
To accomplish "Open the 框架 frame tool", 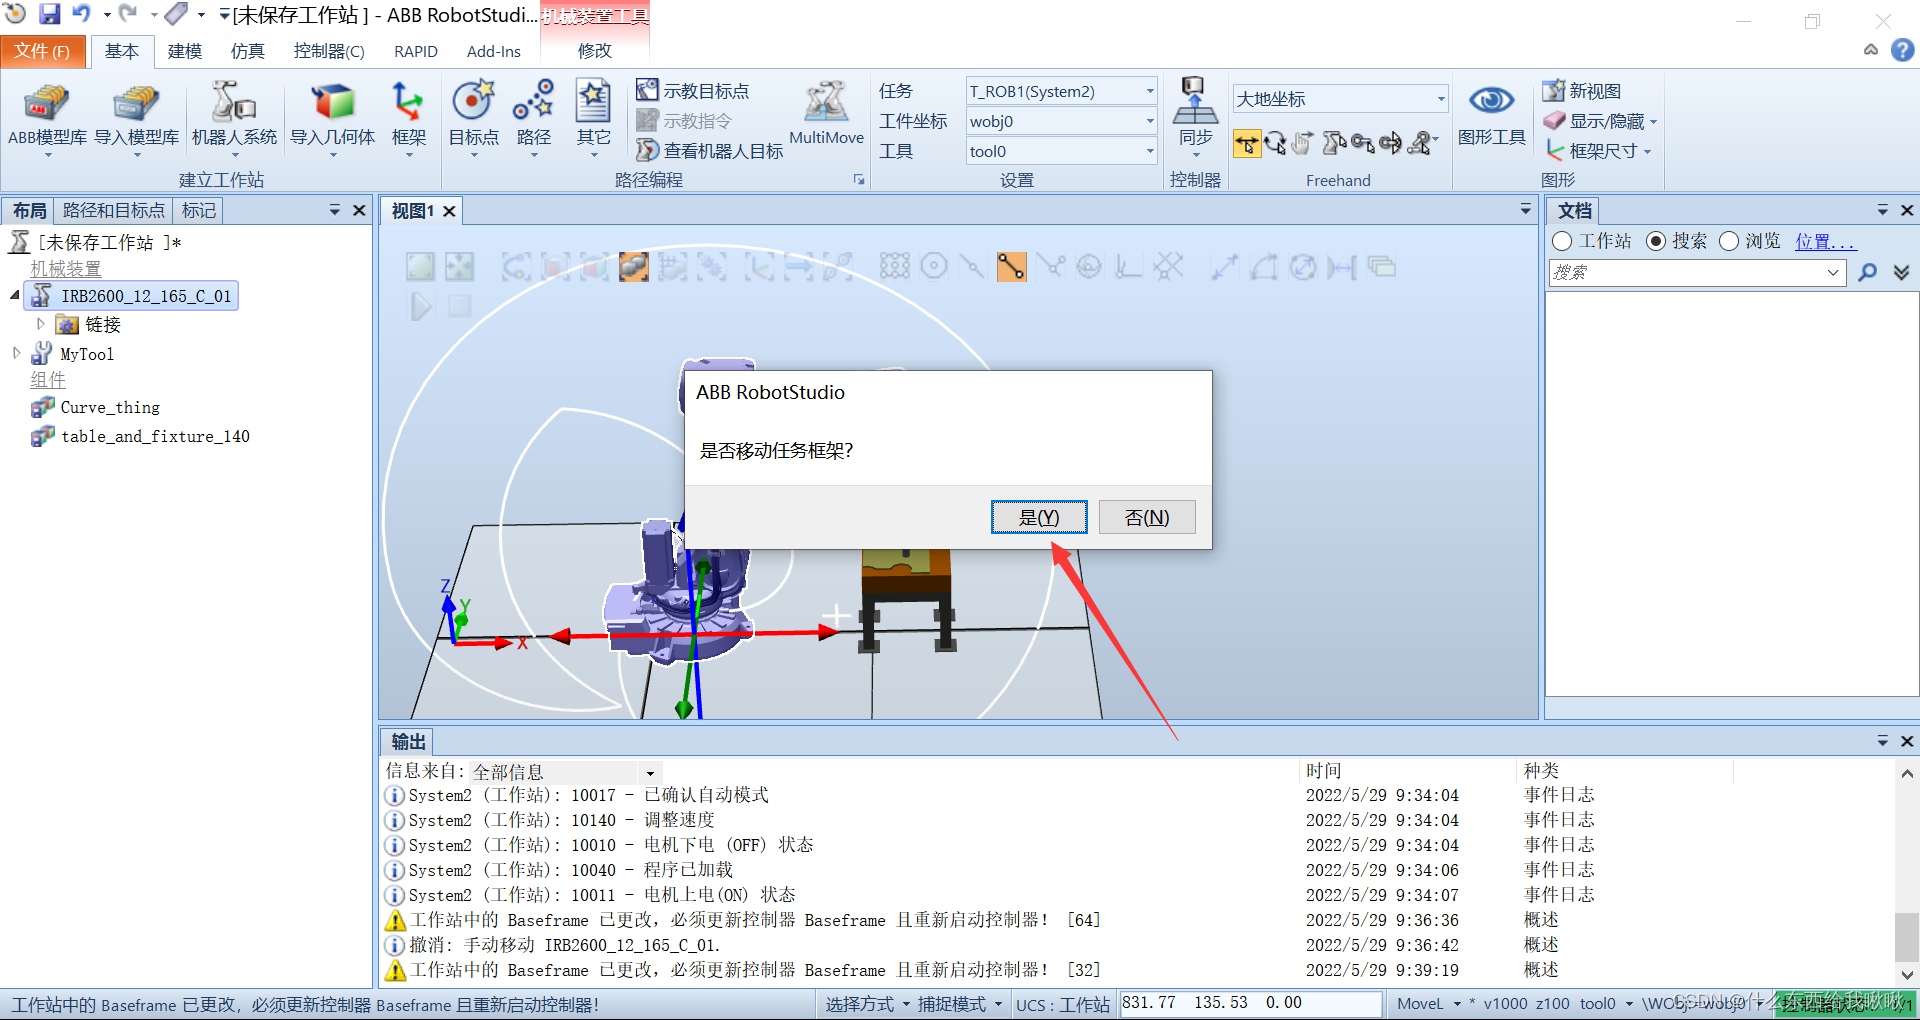I will click(408, 117).
